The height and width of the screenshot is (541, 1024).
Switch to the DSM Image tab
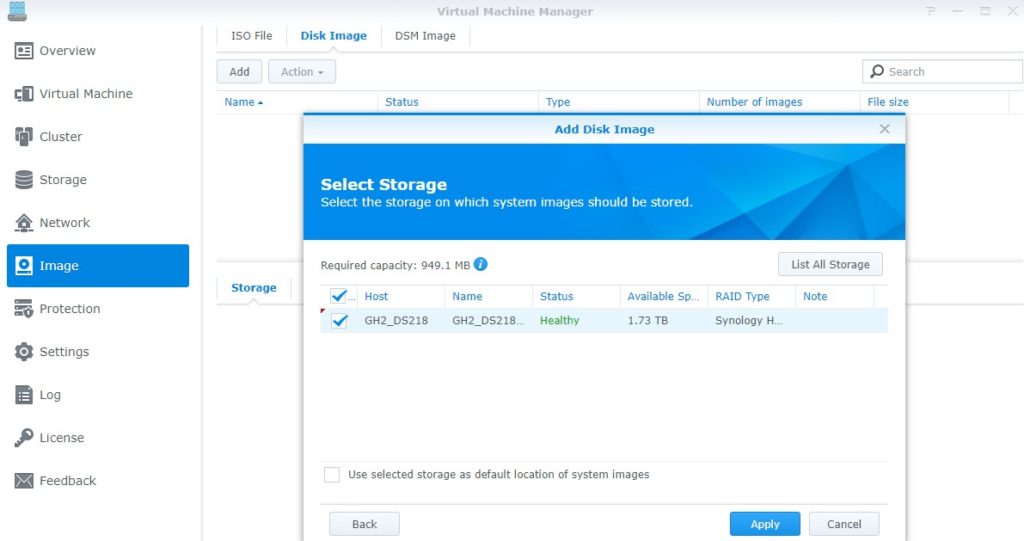click(425, 36)
